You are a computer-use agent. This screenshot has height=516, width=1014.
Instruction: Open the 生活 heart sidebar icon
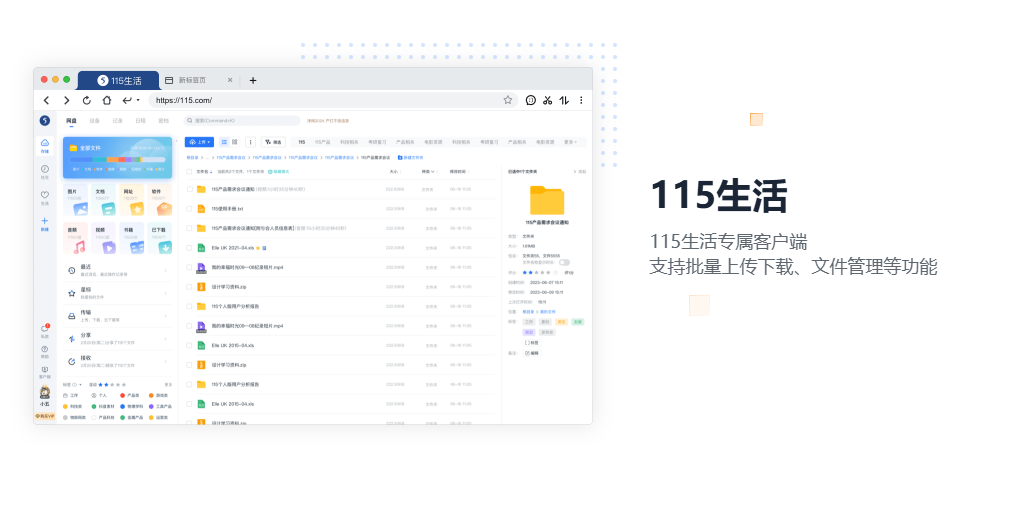click(45, 197)
